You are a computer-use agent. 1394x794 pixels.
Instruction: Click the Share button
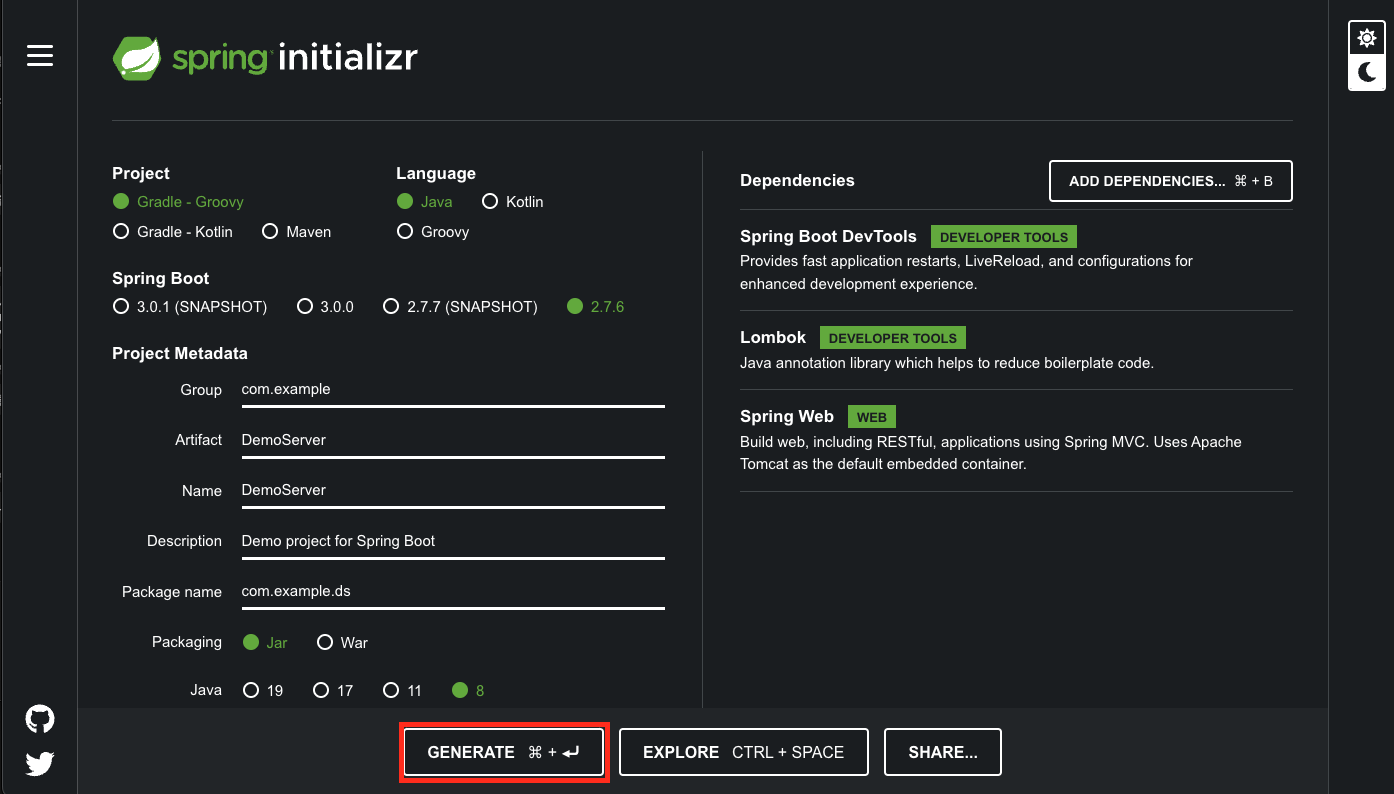point(943,752)
